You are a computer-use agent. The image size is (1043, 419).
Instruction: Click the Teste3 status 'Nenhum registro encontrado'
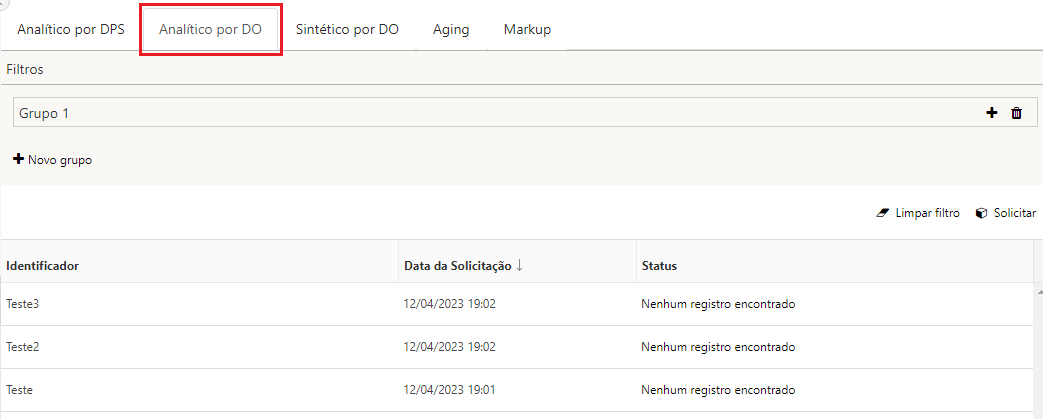pyautogui.click(x=718, y=304)
